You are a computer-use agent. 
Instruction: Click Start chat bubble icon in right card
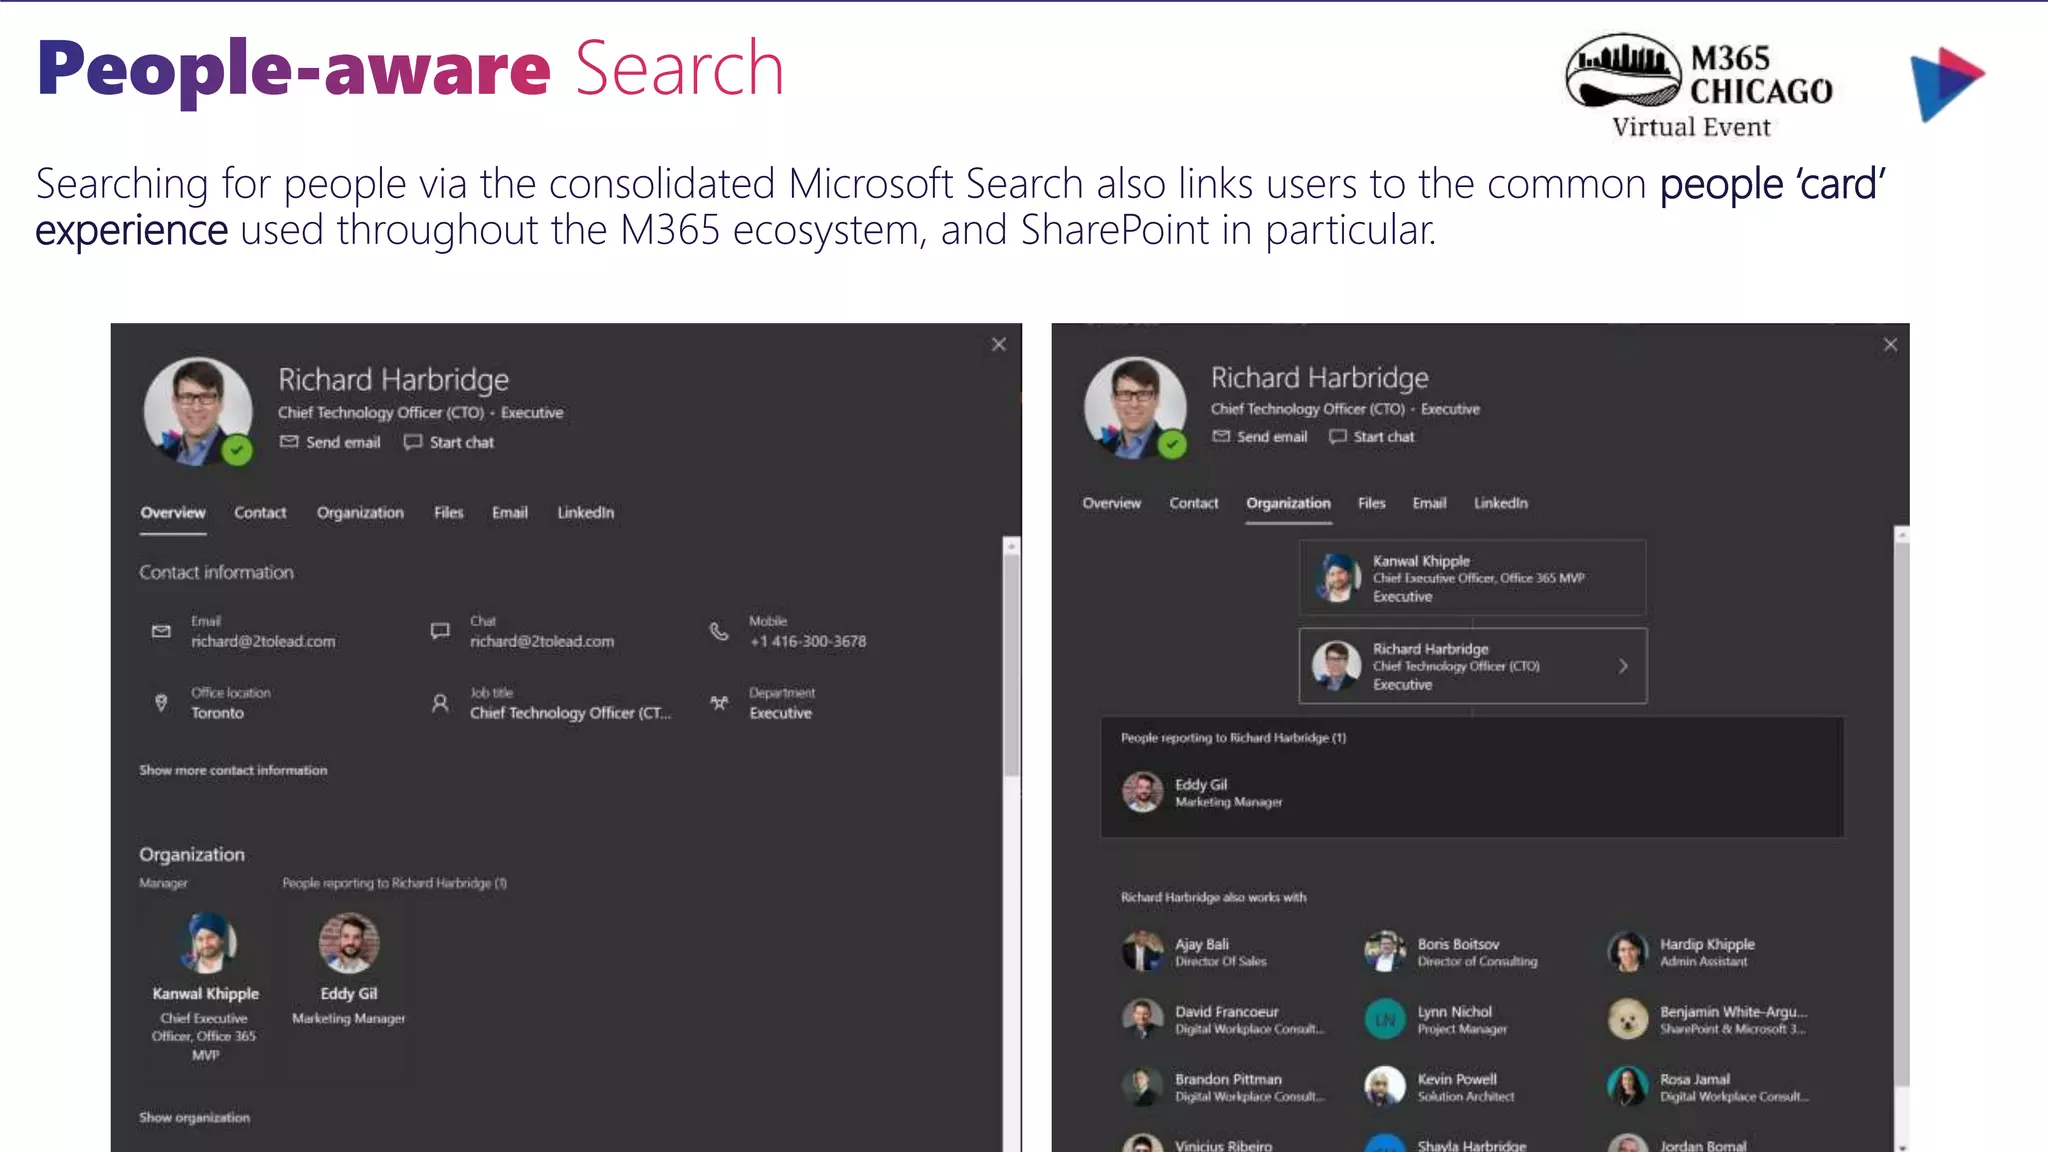coord(1338,436)
